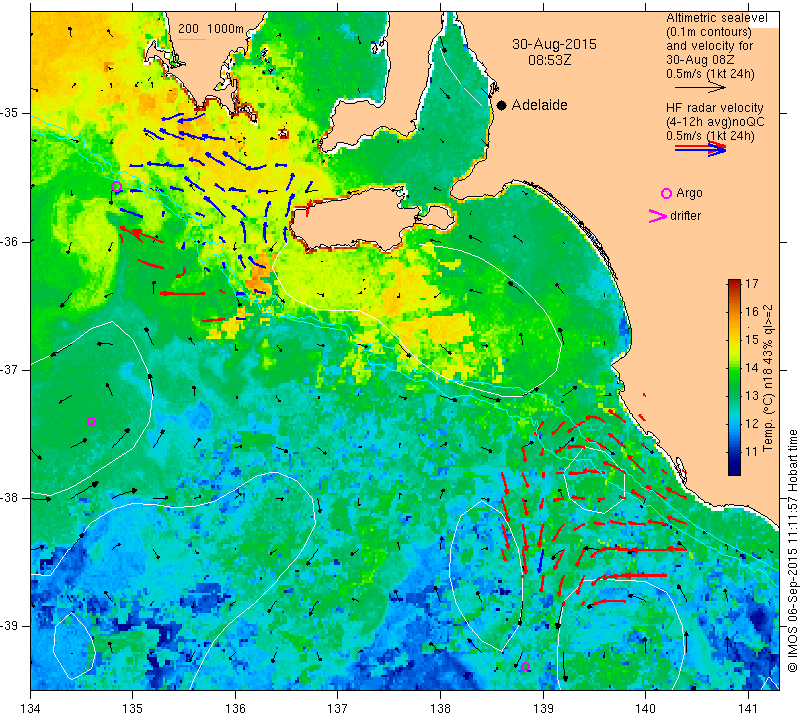
Task: Click the magenta Argo circle in the legend
Action: coord(666,193)
